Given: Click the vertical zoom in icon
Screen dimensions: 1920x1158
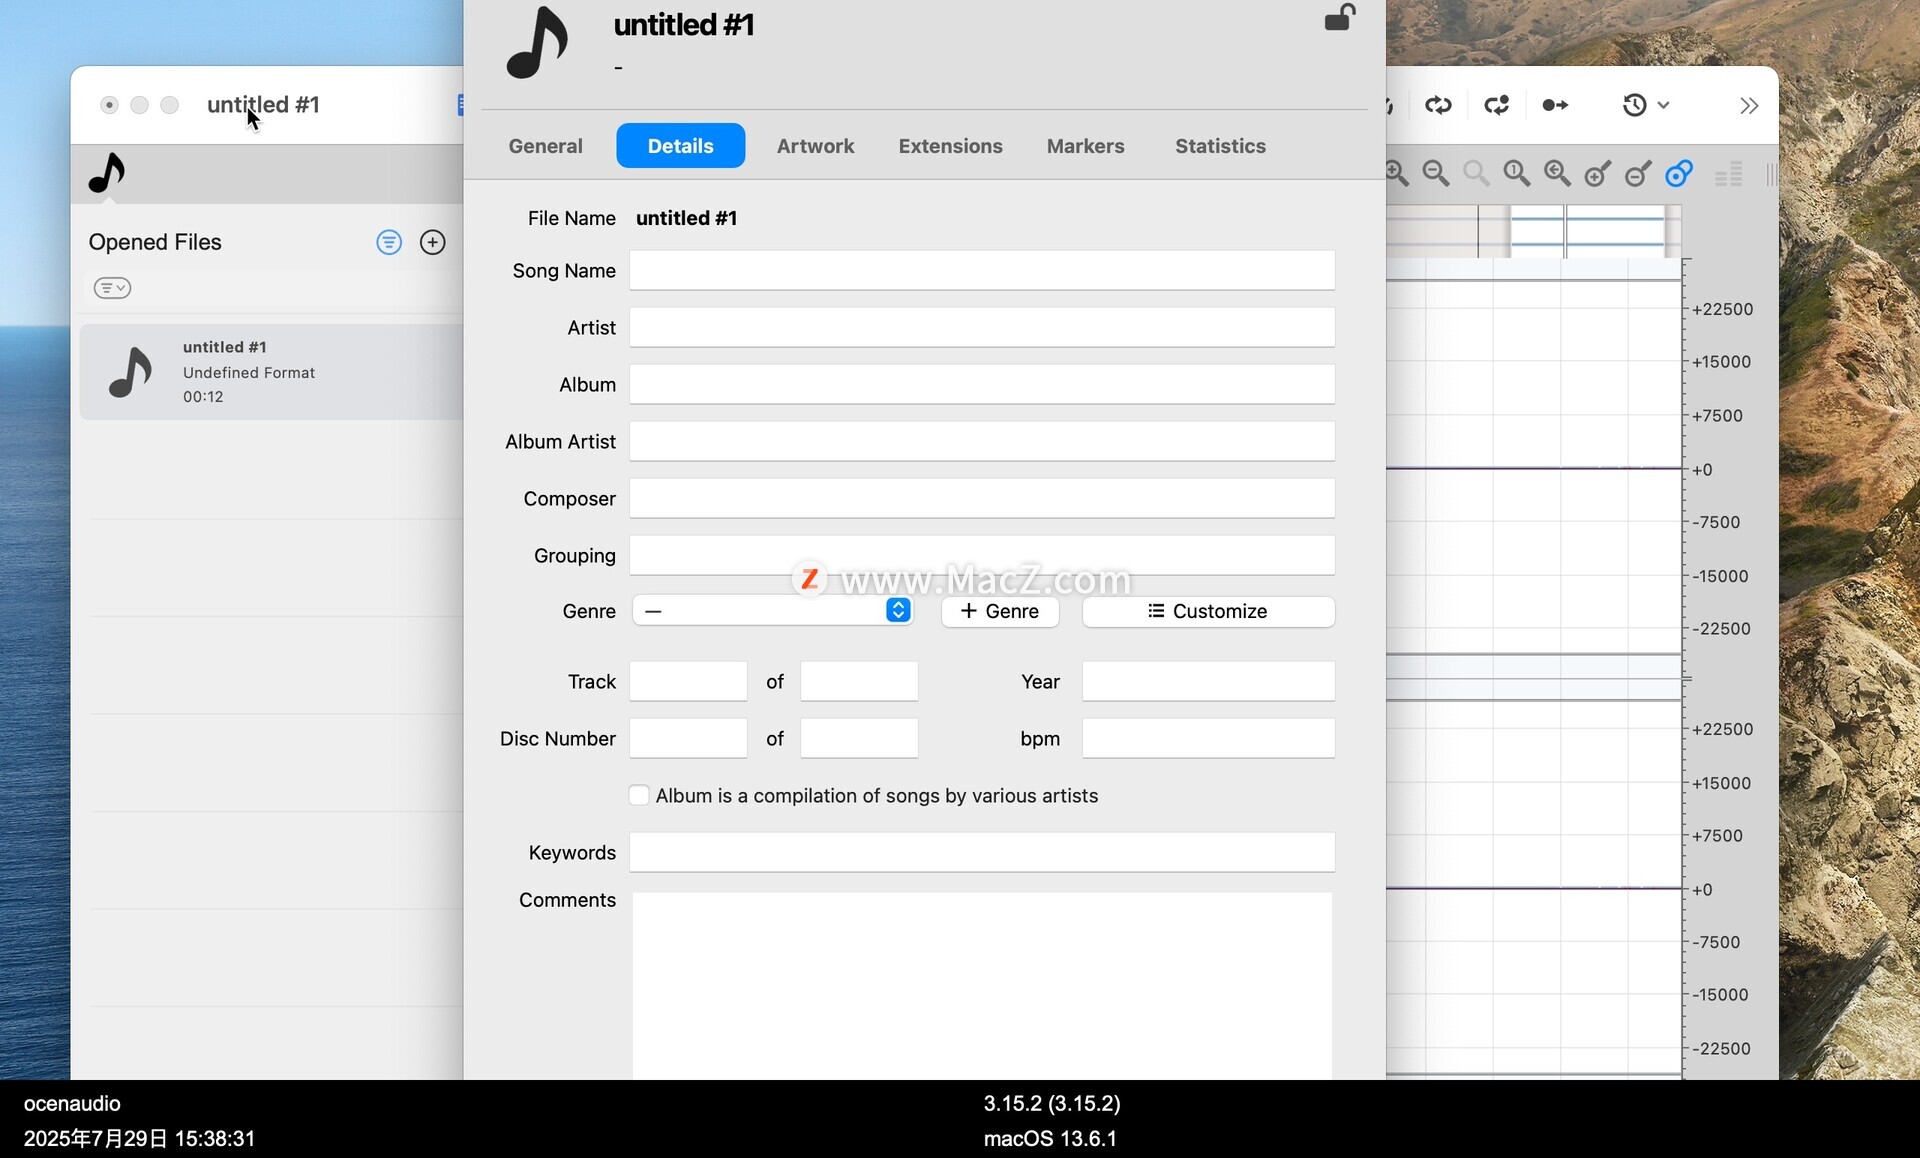Looking at the screenshot, I should coord(1598,174).
